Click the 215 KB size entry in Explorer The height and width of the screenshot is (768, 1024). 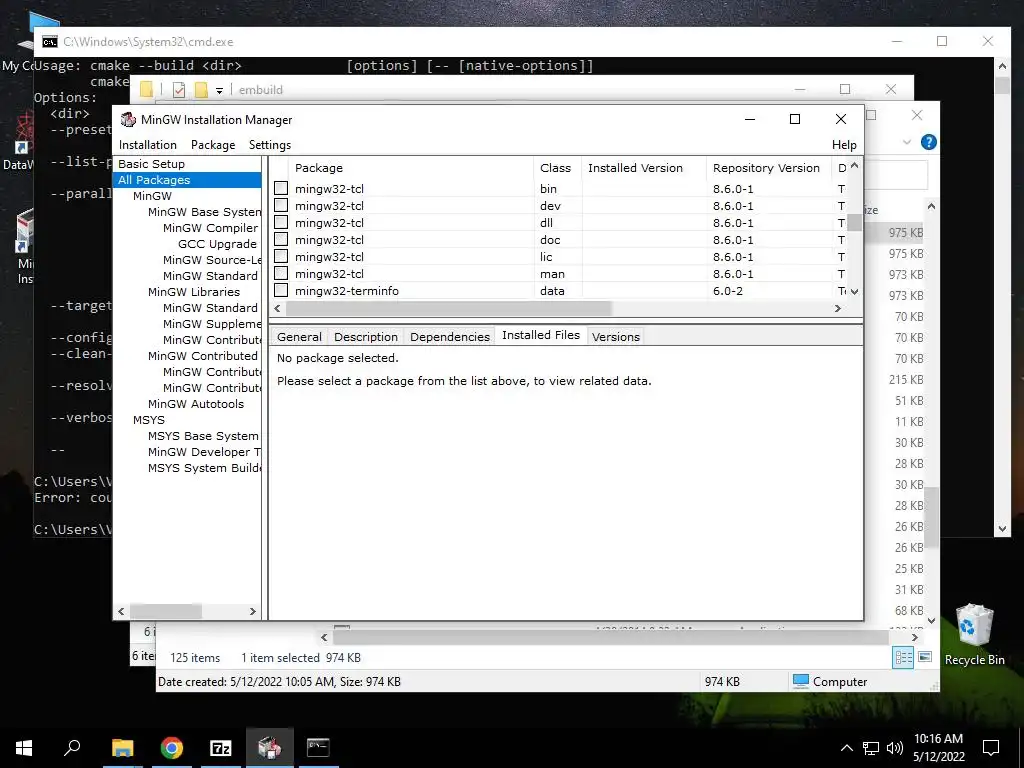905,379
